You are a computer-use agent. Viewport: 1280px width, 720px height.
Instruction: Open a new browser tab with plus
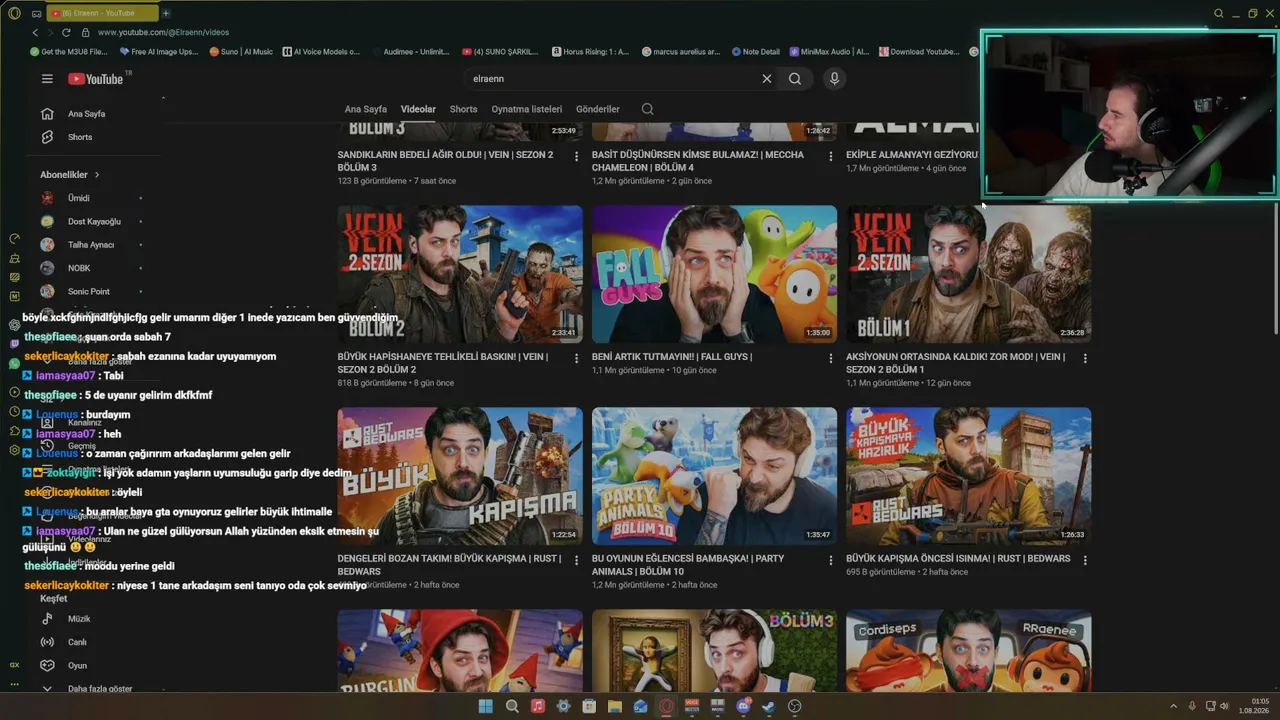pyautogui.click(x=166, y=13)
